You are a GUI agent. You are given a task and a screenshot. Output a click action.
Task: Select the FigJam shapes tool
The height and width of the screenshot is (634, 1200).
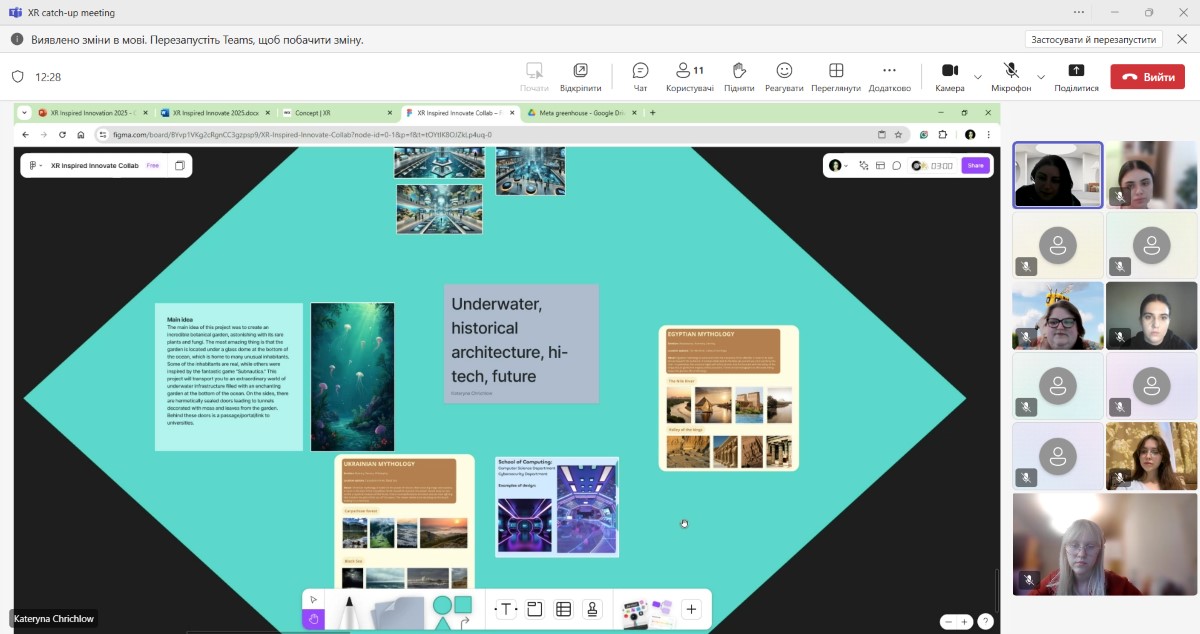click(452, 612)
